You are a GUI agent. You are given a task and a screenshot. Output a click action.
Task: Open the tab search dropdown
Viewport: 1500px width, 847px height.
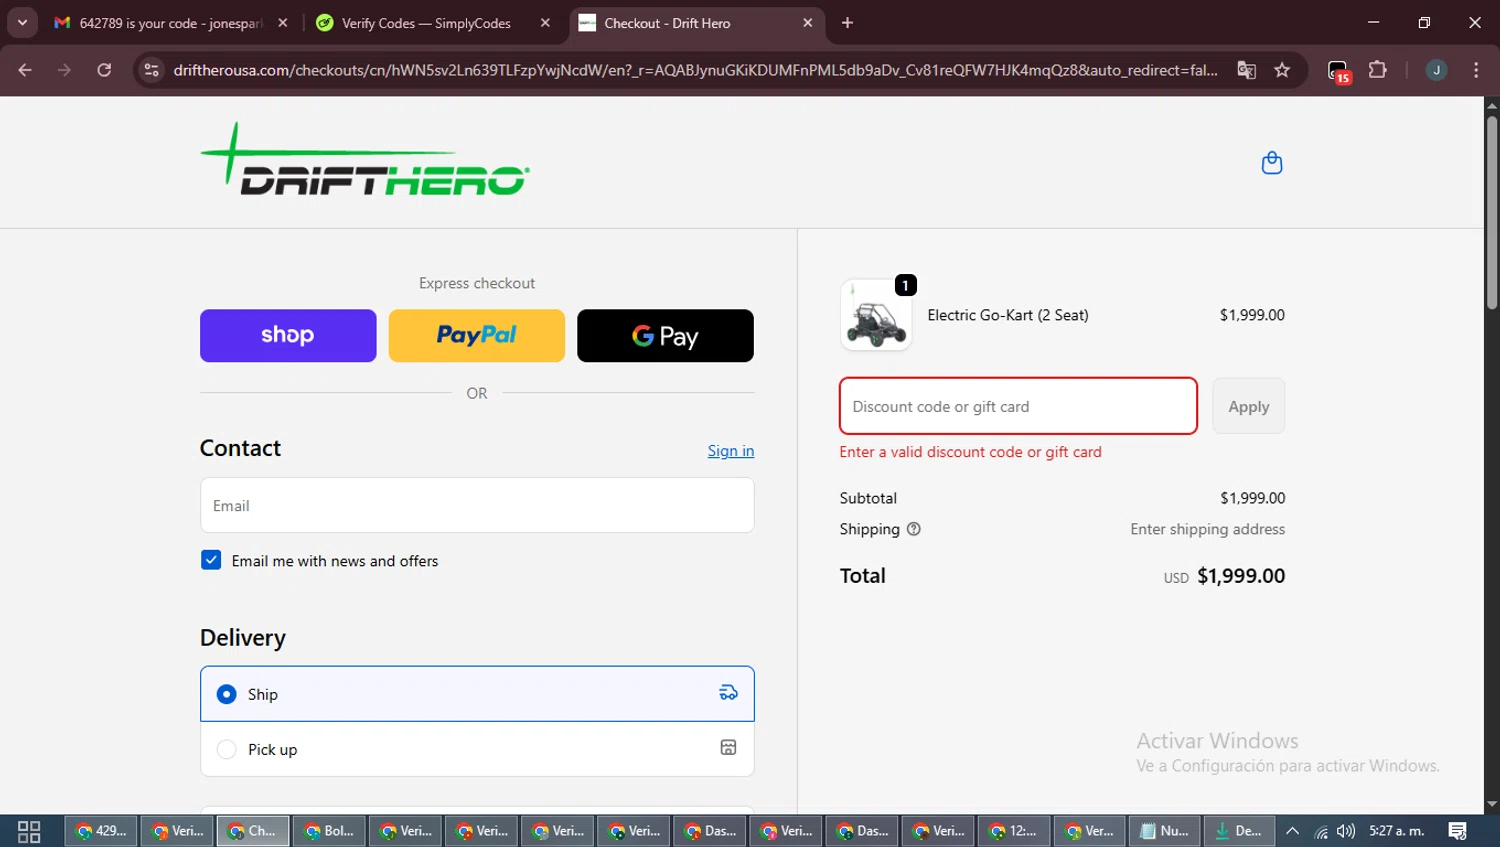pos(22,23)
